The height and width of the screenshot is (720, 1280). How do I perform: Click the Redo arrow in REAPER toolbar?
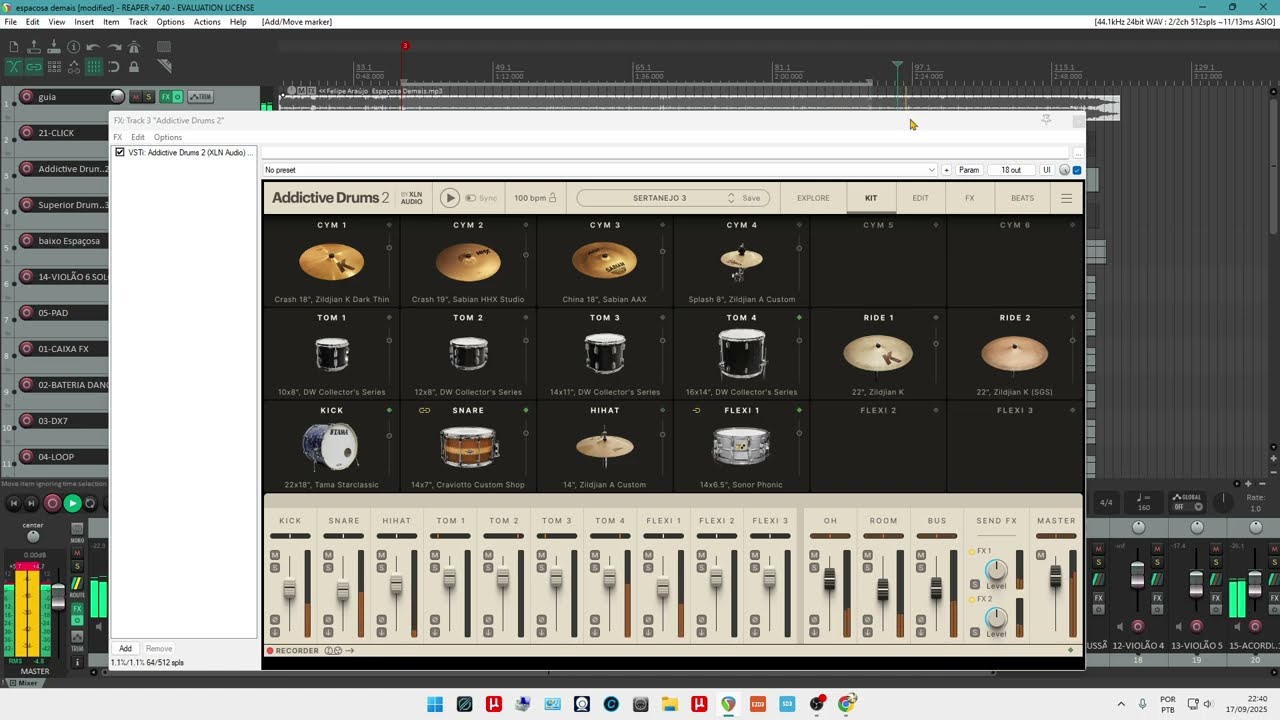114,47
